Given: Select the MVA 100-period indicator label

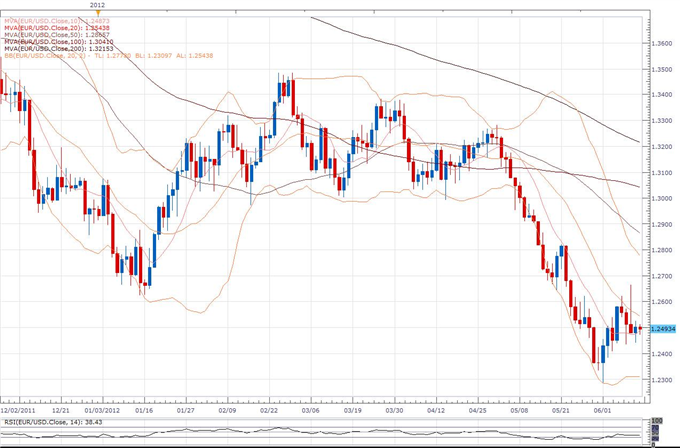Looking at the screenshot, I should tap(59, 42).
